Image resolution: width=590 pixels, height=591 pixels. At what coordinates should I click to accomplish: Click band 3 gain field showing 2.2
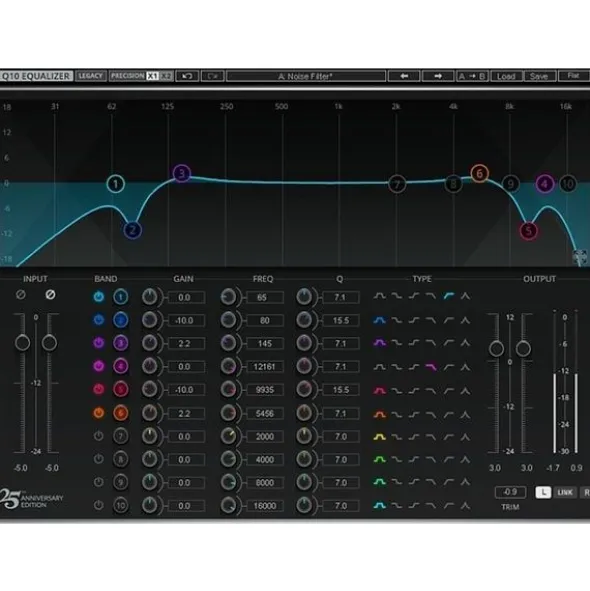pos(186,343)
